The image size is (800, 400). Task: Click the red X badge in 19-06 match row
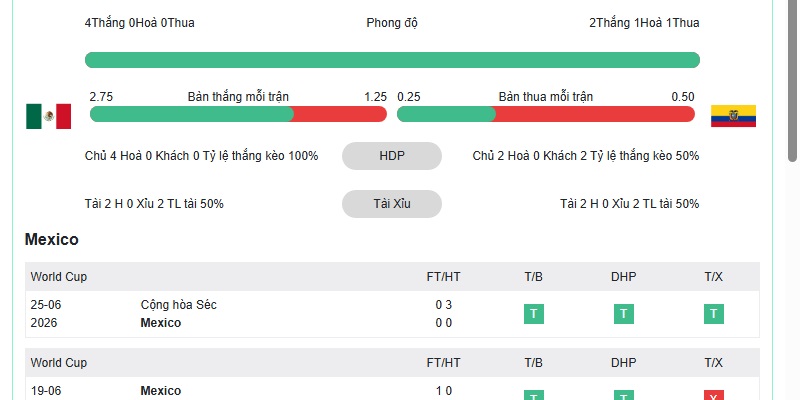714,395
